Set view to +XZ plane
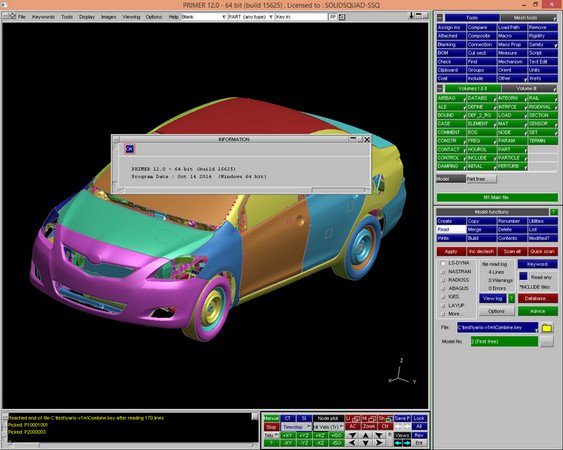 coord(320,435)
